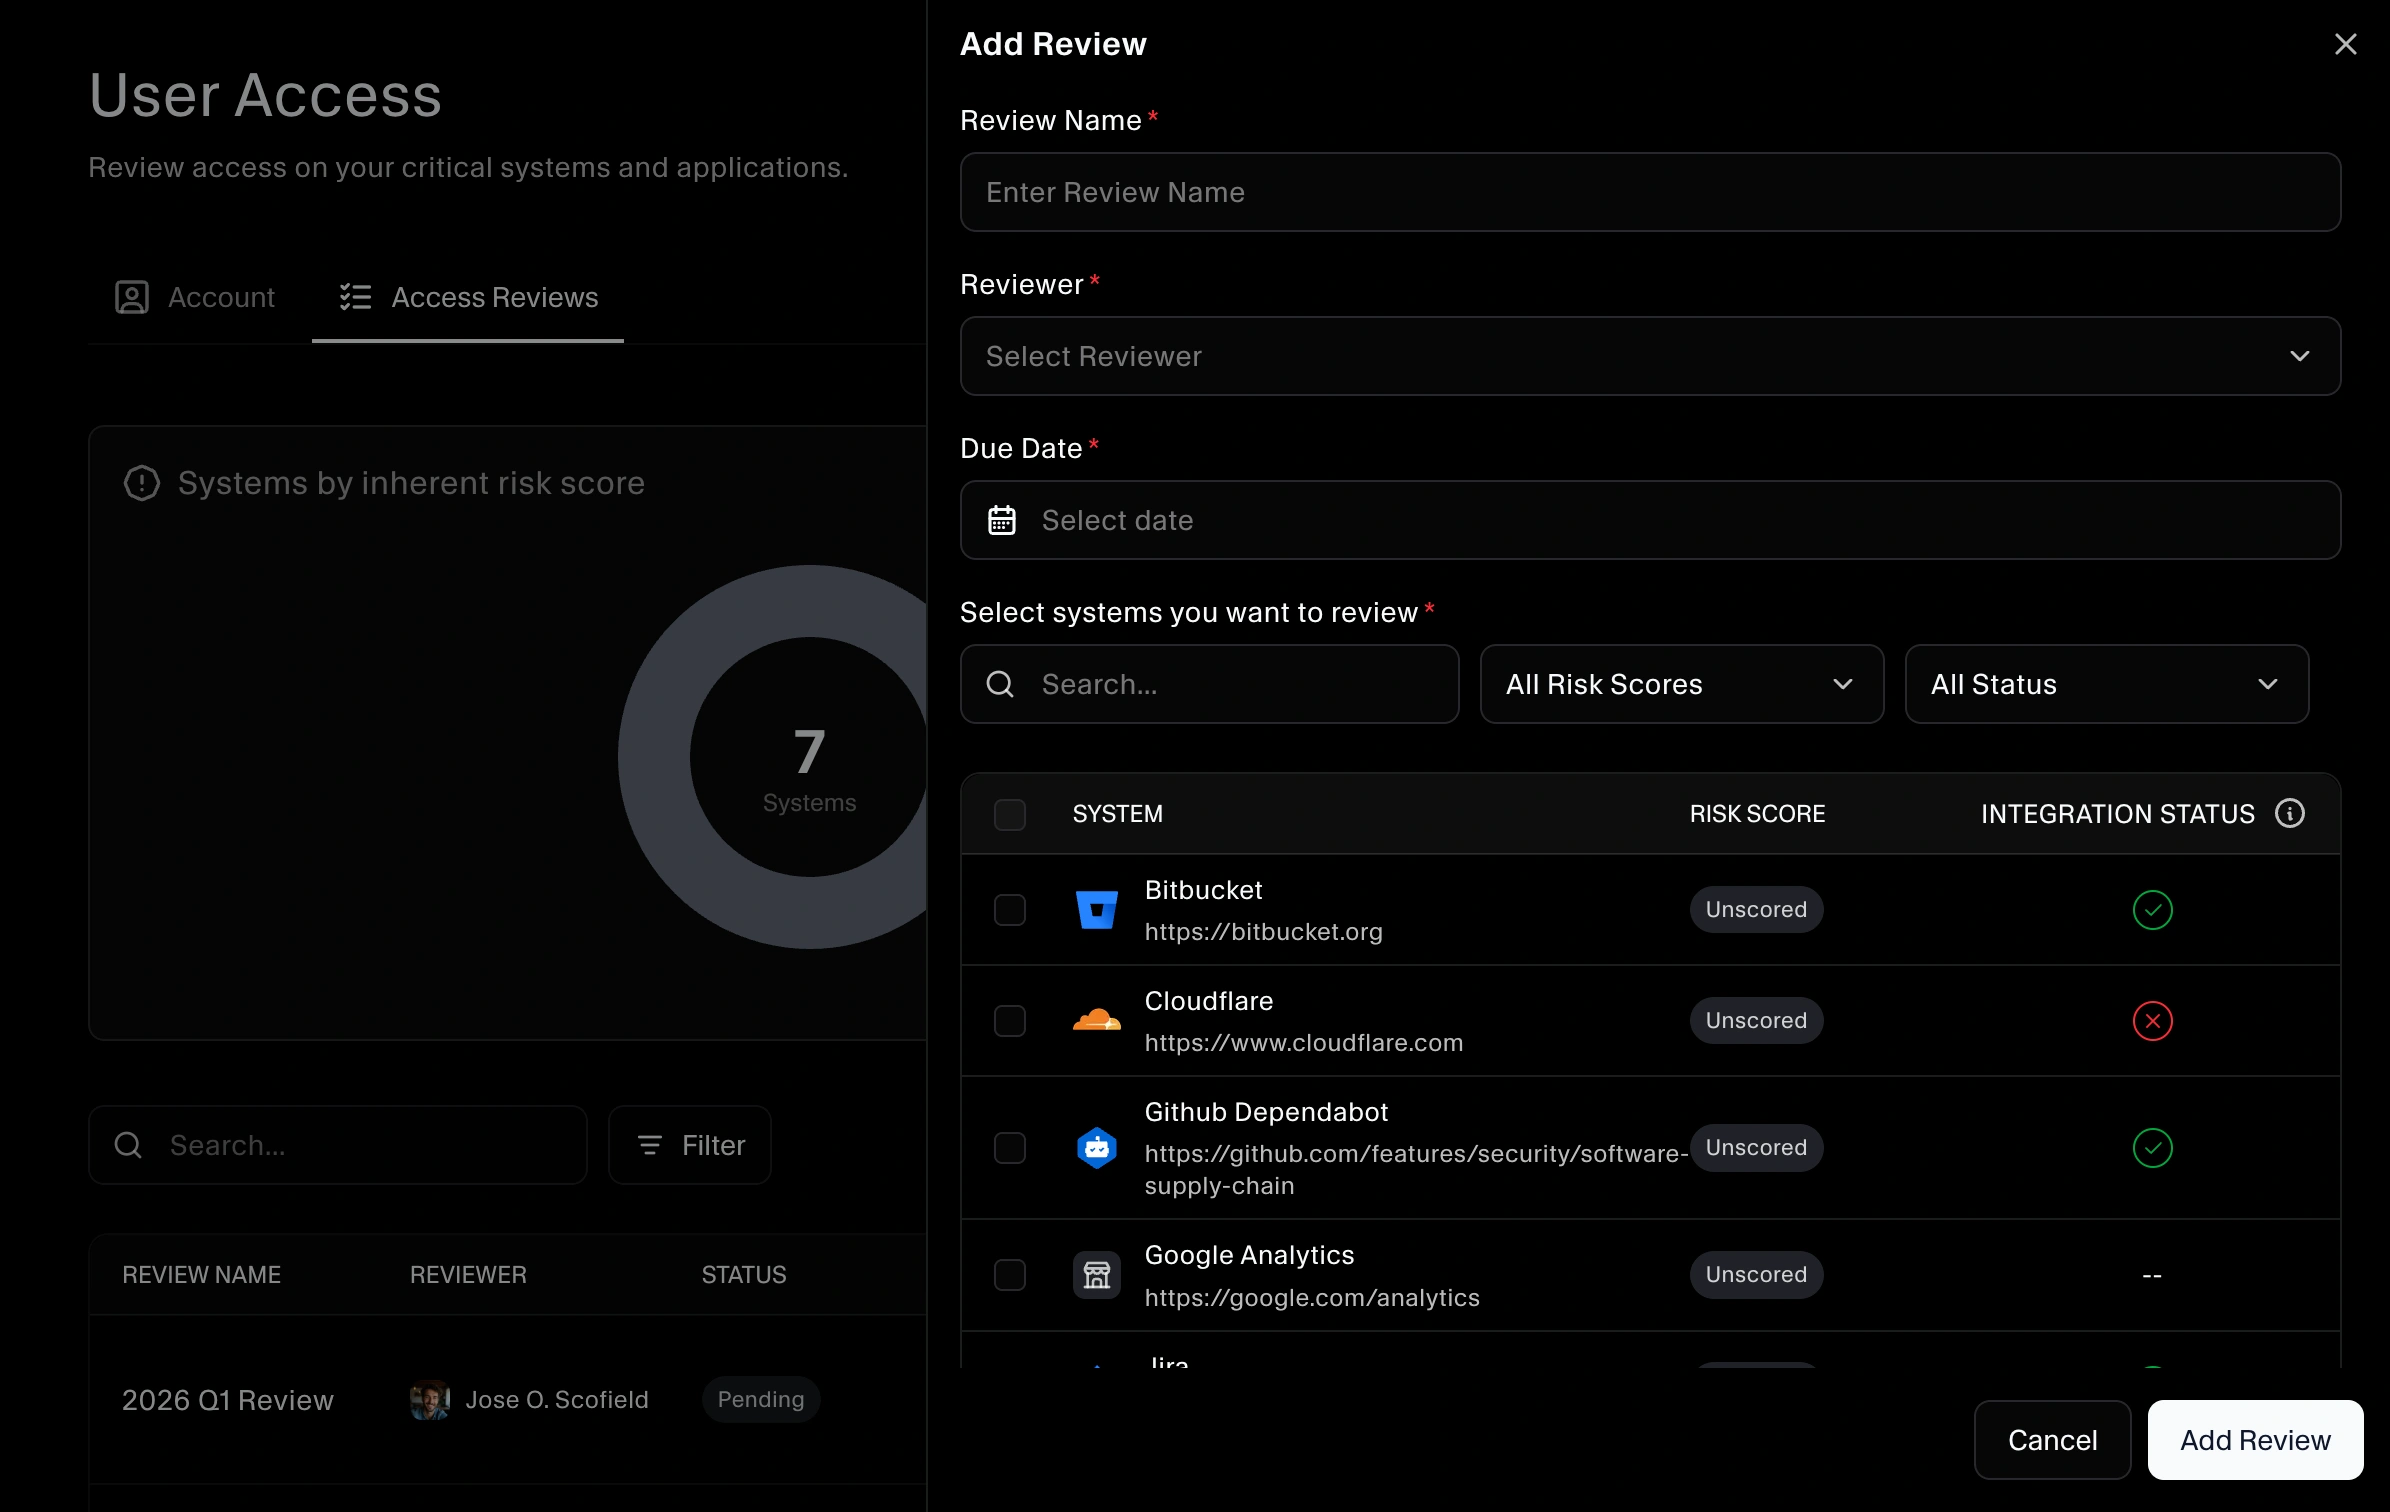This screenshot has height=1512, width=2390.
Task: Open the All Risk Scores dropdown
Action: click(x=1681, y=684)
